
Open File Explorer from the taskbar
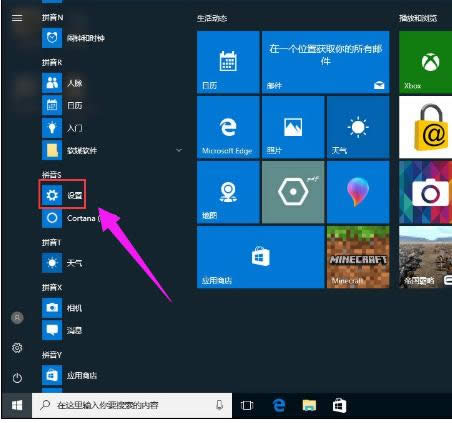[309, 405]
